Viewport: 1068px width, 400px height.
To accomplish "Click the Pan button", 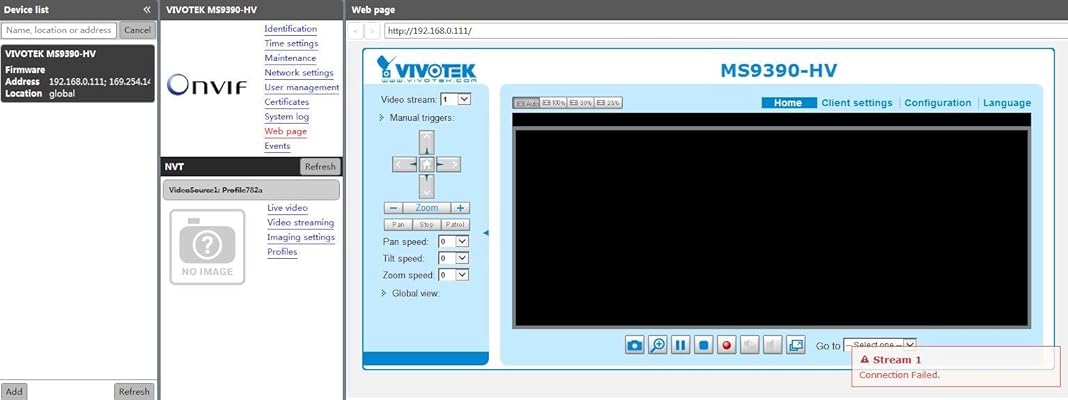I will [x=398, y=225].
